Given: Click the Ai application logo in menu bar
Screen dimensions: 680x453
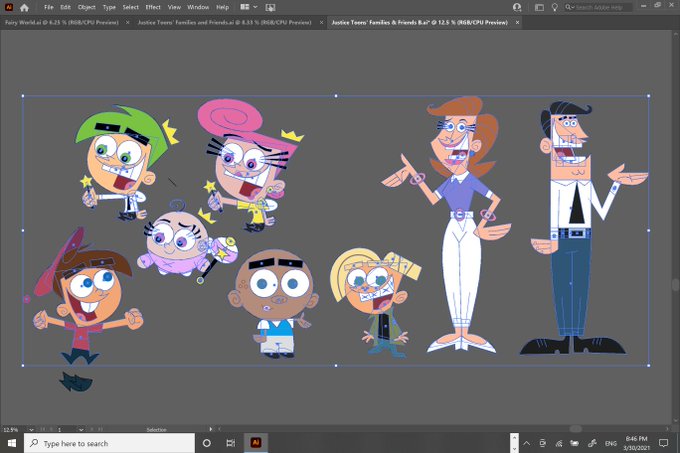Looking at the screenshot, I should tap(9, 7).
